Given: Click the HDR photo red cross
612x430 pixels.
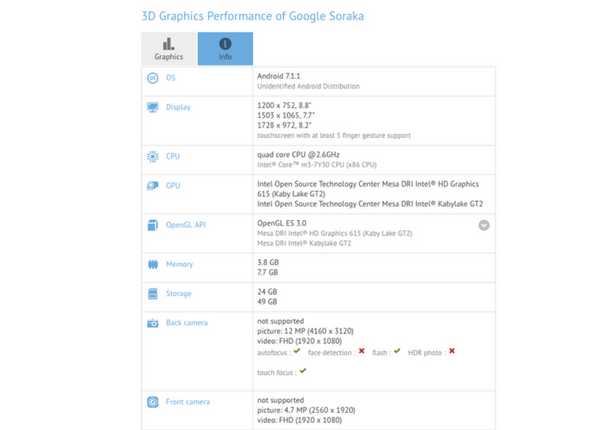Looking at the screenshot, I should [452, 351].
